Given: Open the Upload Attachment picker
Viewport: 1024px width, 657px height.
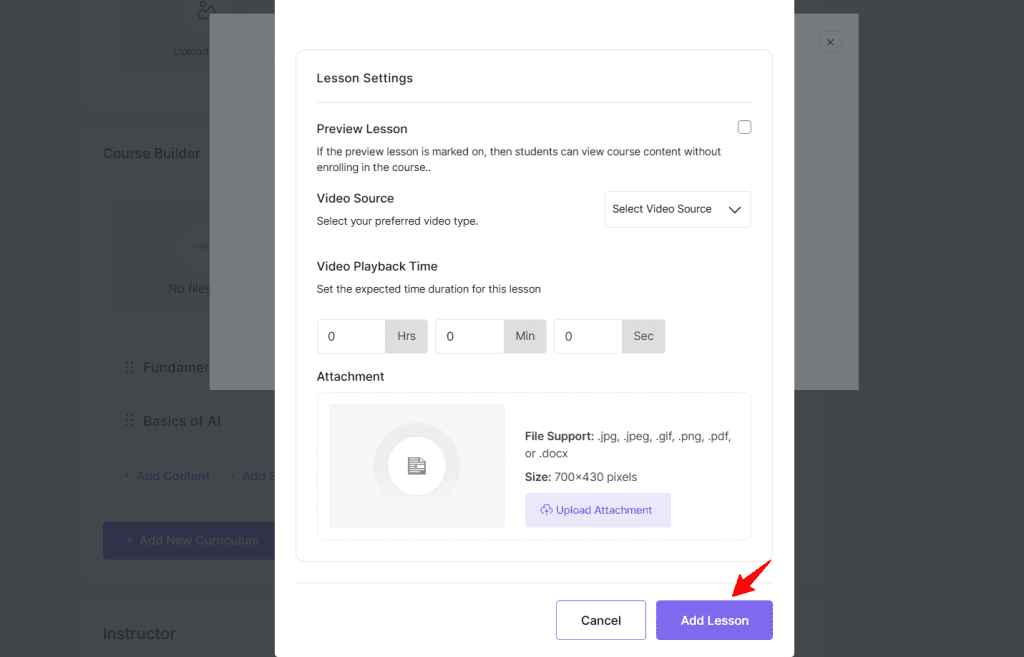Looking at the screenshot, I should 598,510.
